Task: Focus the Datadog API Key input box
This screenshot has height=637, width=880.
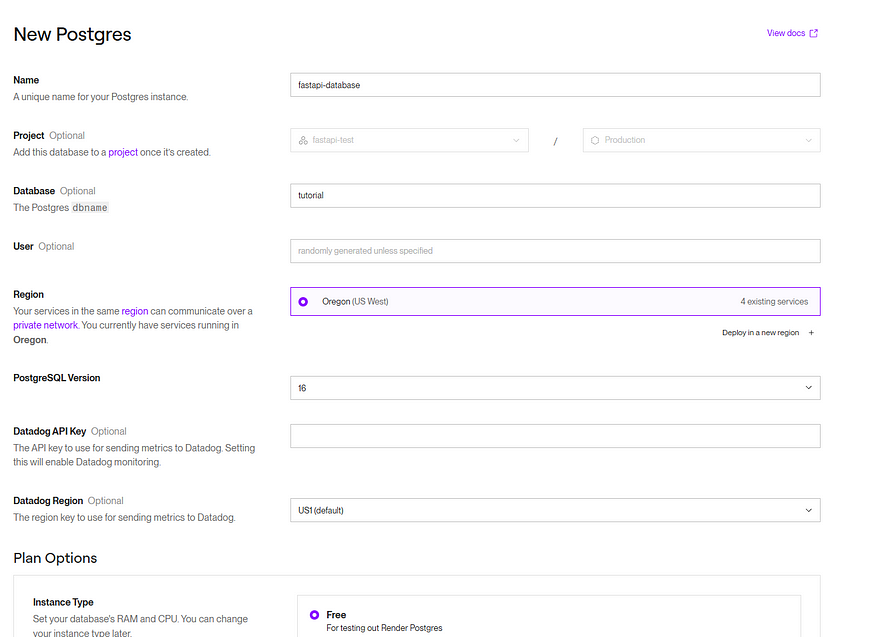Action: [x=555, y=436]
